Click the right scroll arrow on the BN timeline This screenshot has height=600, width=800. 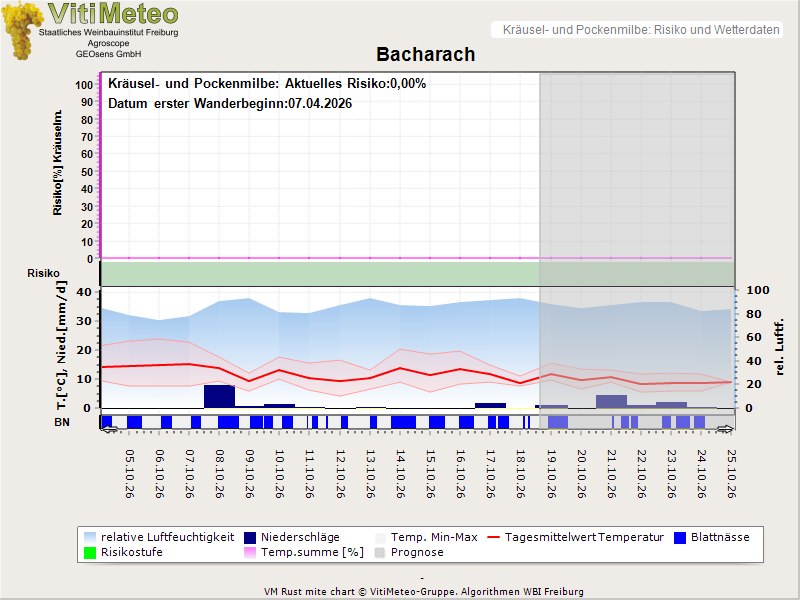click(725, 430)
